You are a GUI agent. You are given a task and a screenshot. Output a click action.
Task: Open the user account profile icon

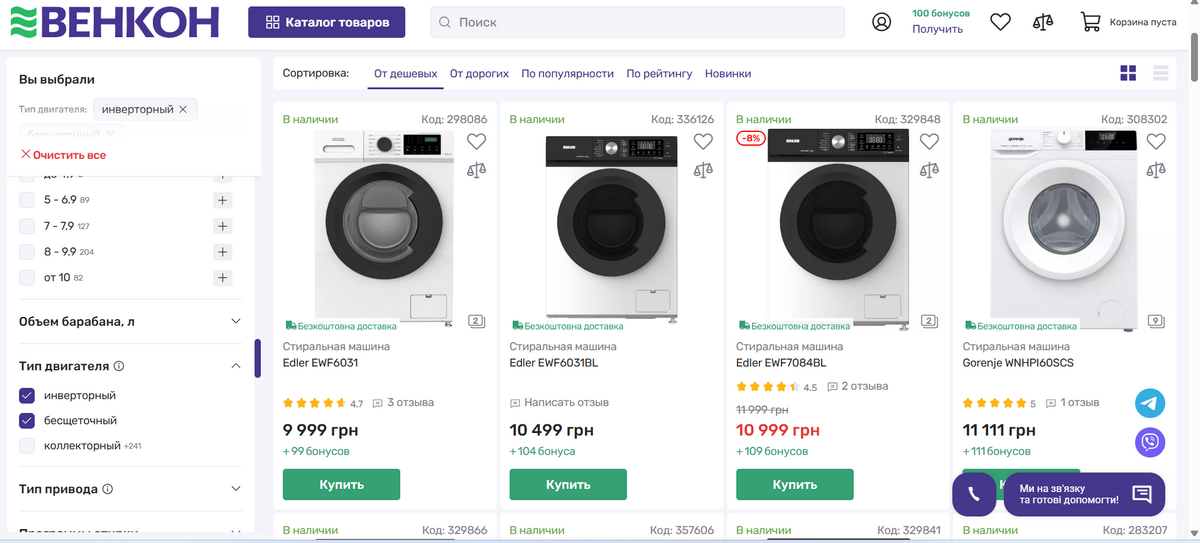pos(881,22)
